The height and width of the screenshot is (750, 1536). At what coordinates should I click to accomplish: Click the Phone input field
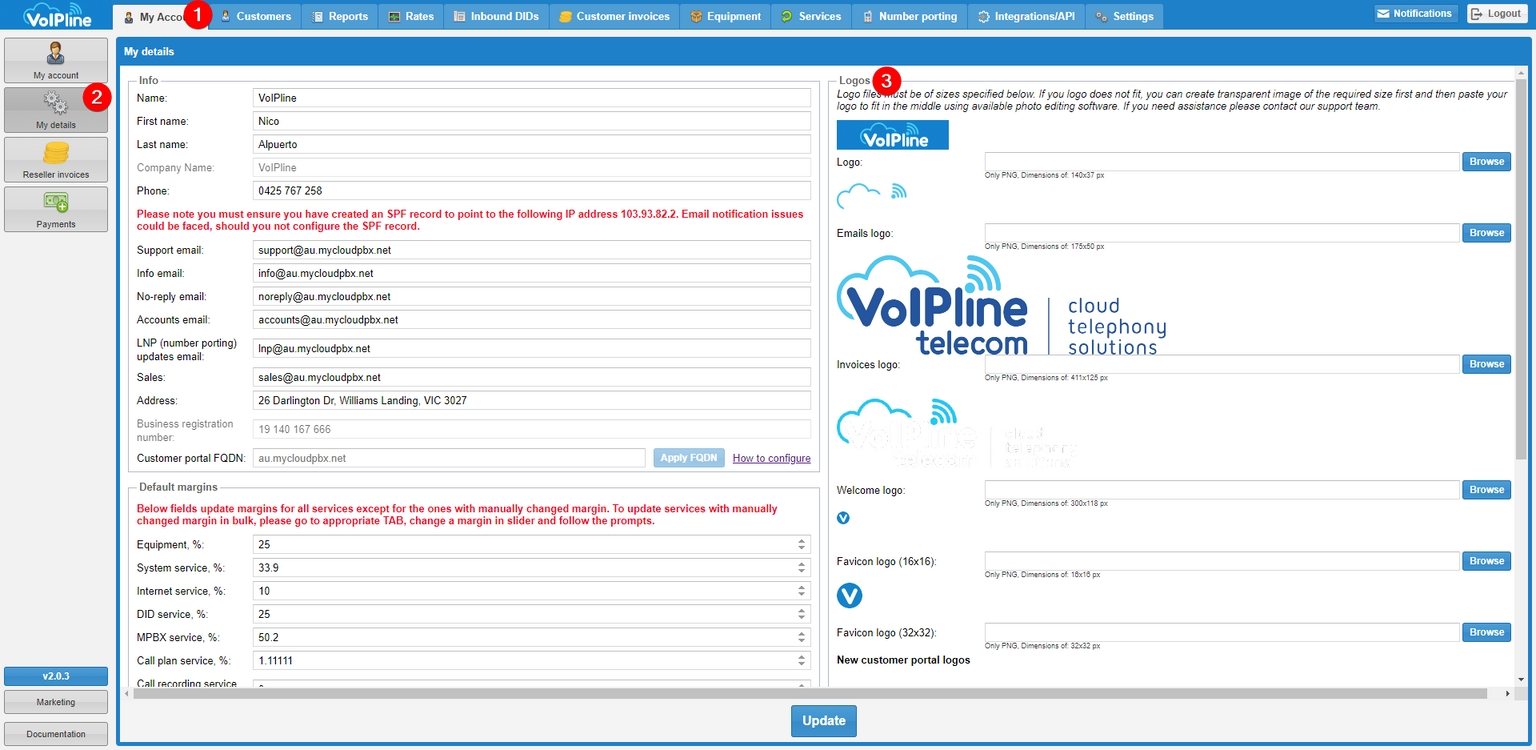(532, 191)
